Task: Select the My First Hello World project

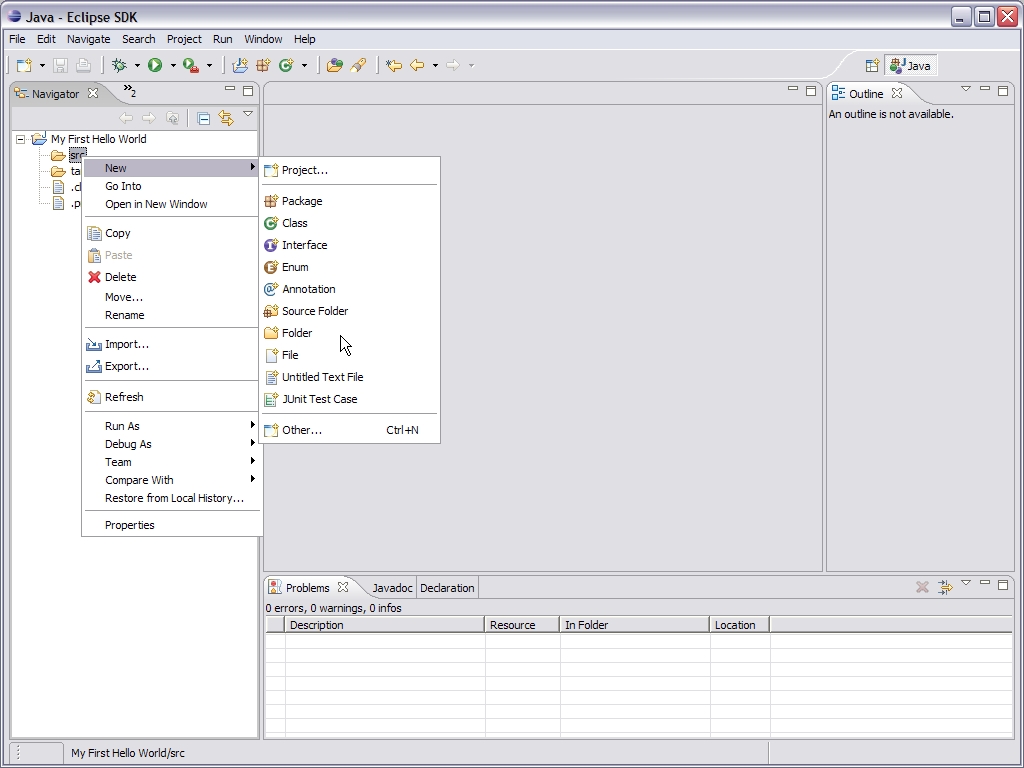Action: click(x=99, y=139)
